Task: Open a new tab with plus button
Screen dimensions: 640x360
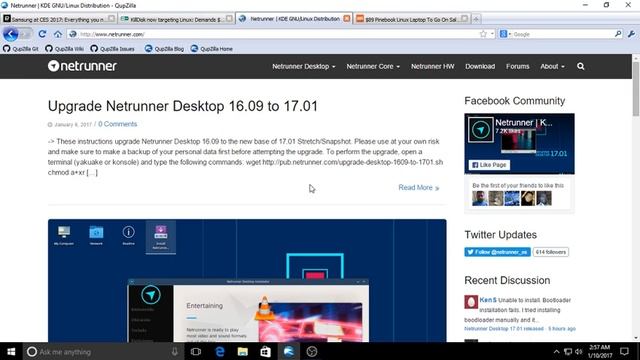Action: pos(476,19)
